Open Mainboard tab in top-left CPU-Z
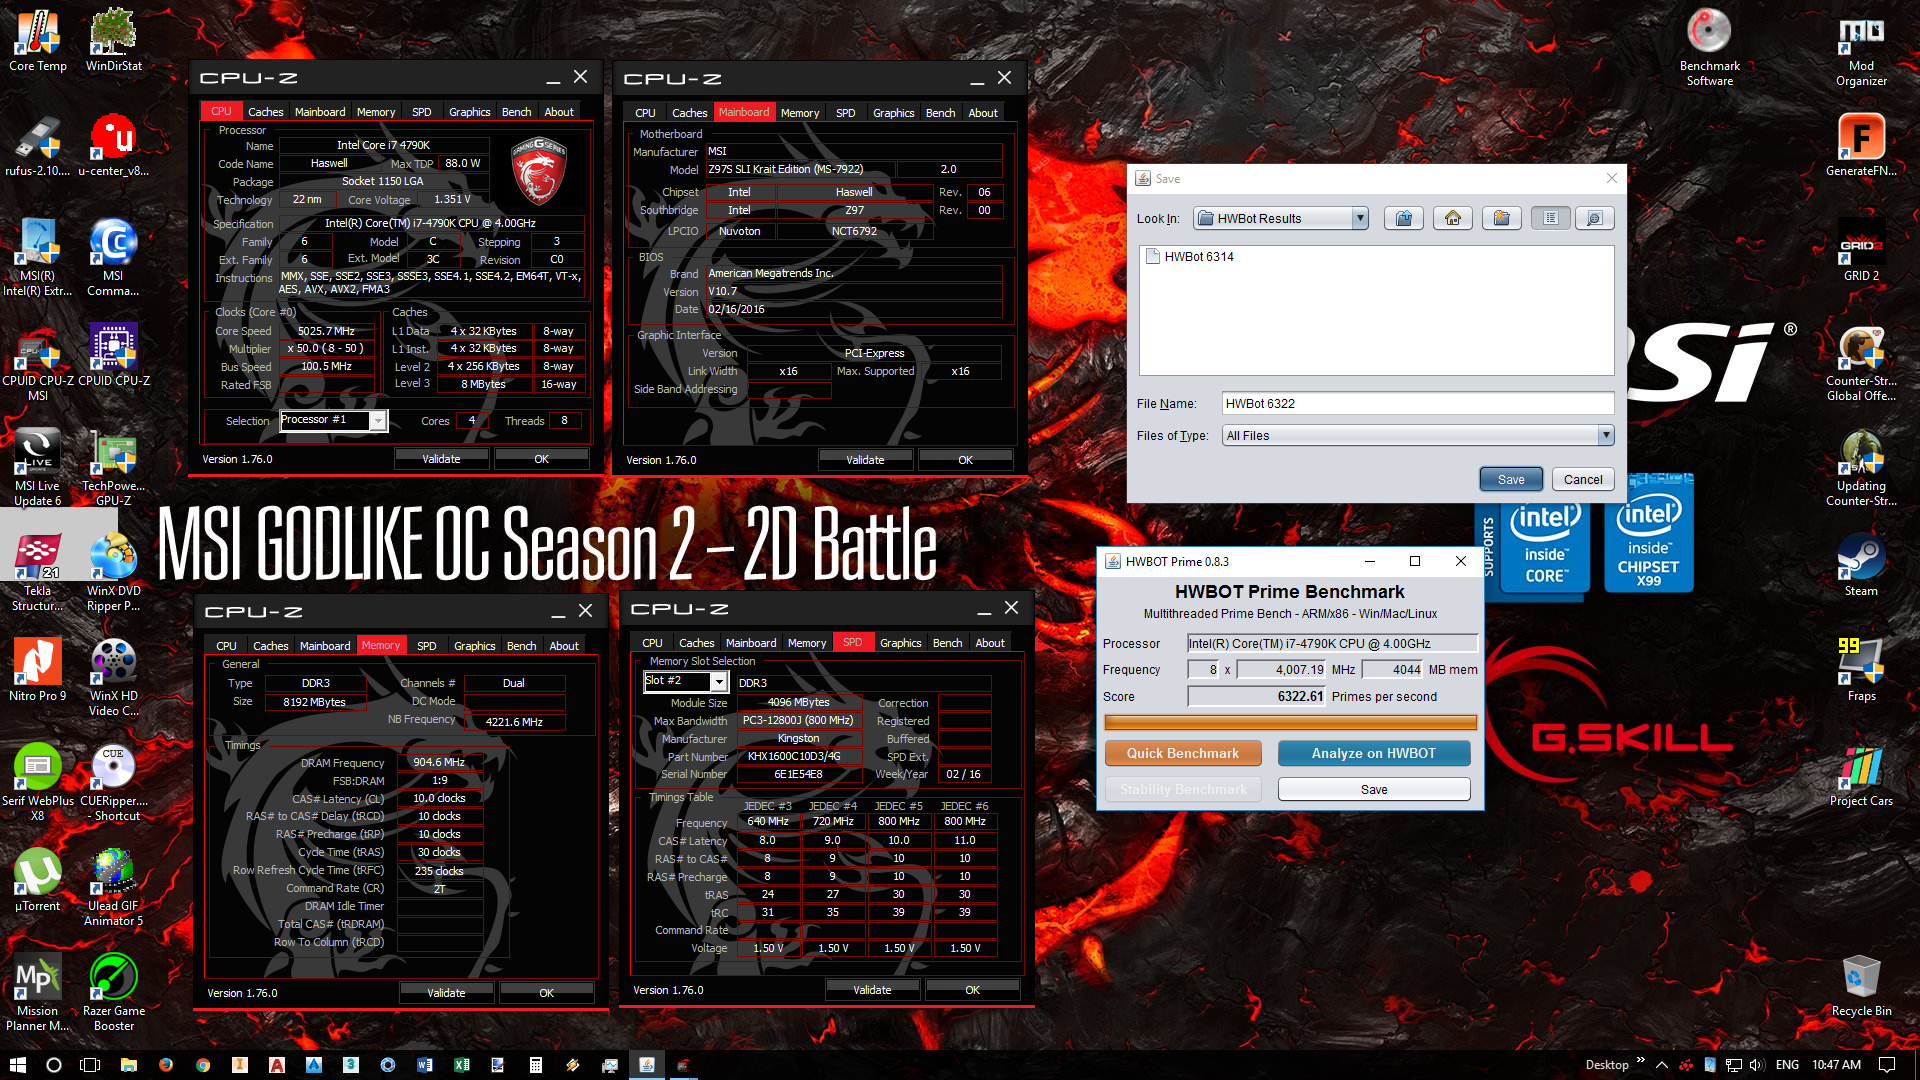This screenshot has height=1080, width=1920. [320, 112]
